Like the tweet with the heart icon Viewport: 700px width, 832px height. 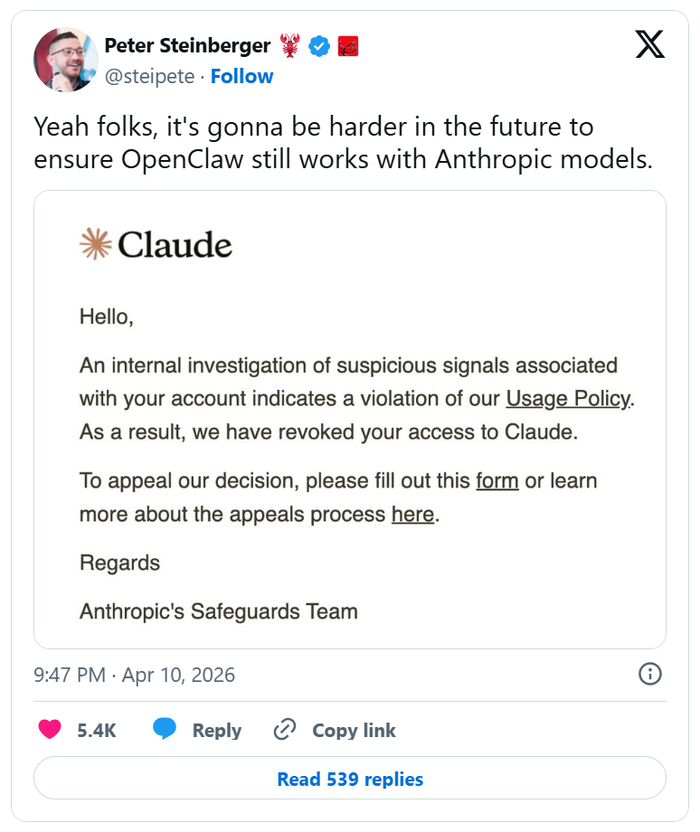(x=50, y=730)
